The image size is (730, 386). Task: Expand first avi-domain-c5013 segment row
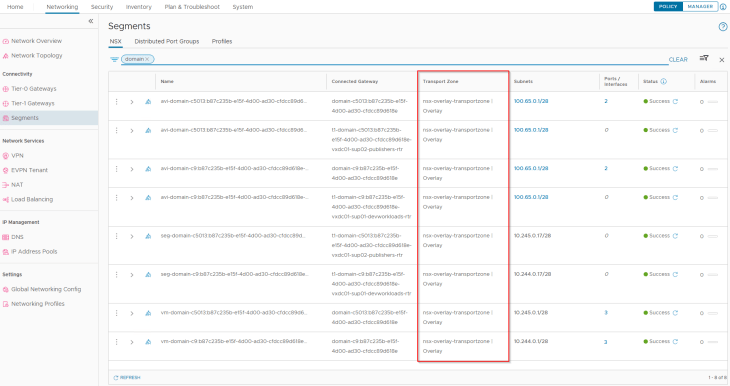[132, 102]
